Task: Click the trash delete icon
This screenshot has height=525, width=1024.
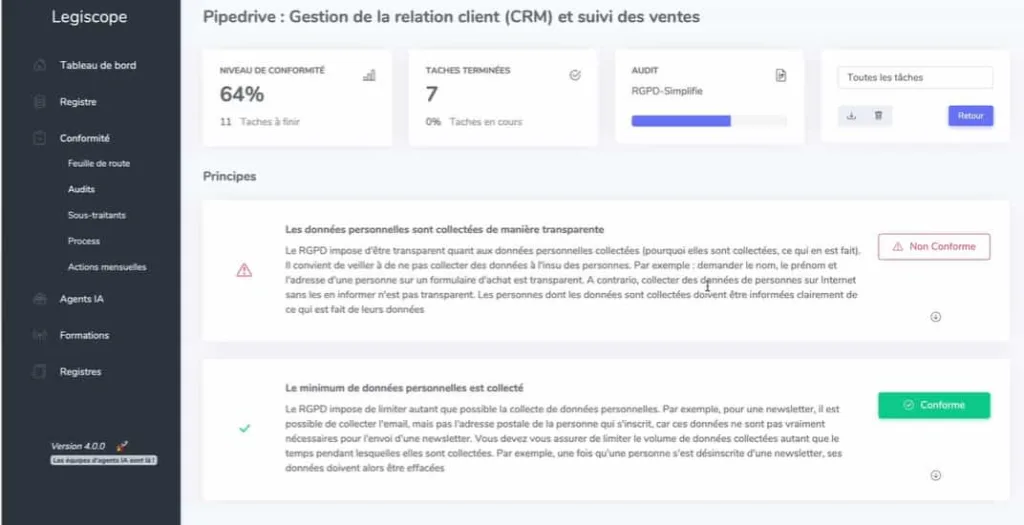Action: click(x=878, y=116)
